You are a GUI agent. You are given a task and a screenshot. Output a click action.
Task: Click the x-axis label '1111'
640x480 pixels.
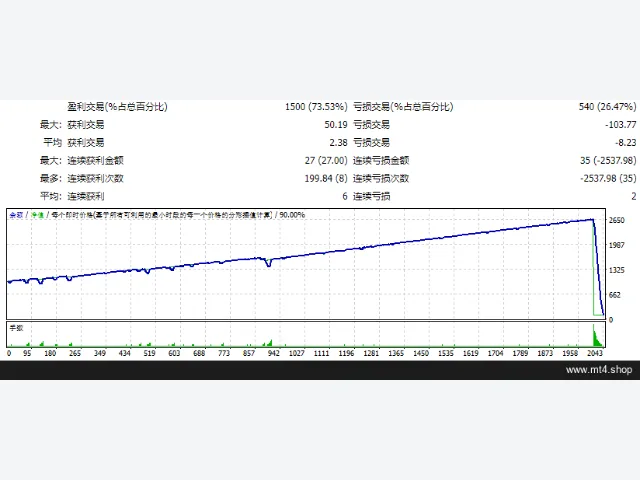[x=322, y=353]
